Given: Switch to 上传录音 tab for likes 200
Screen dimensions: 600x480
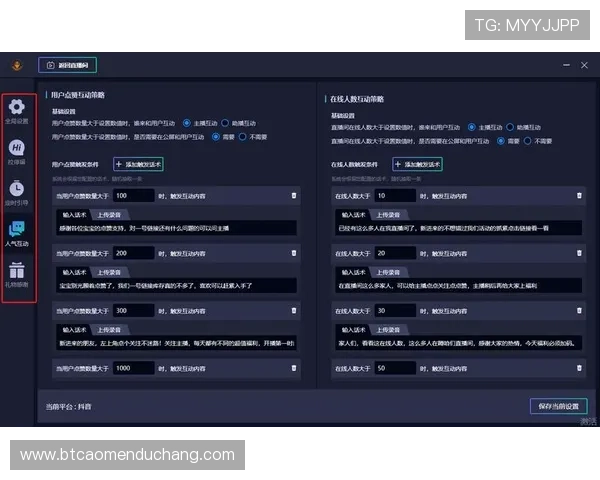Looking at the screenshot, I should [109, 272].
